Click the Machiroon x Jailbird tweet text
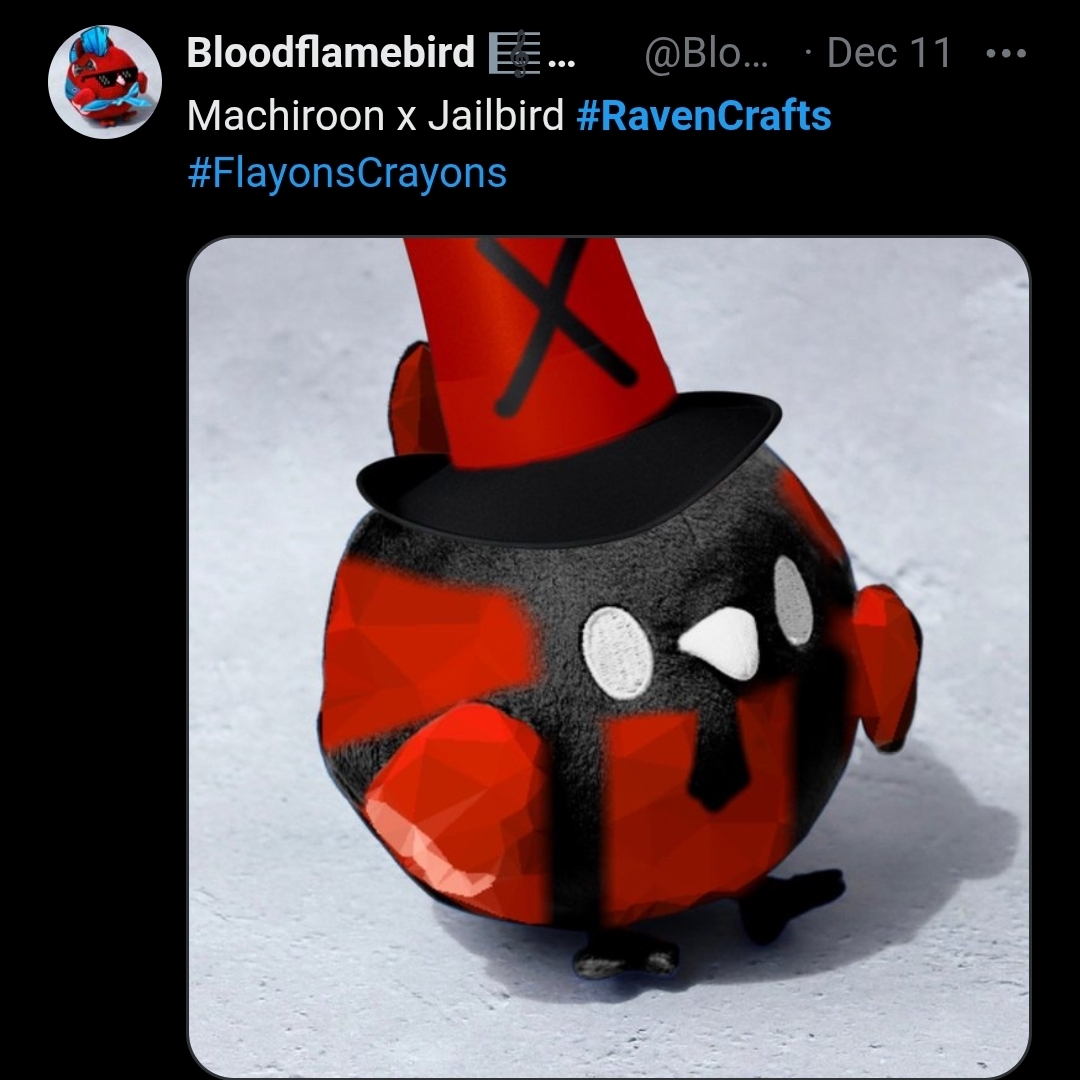 tap(375, 115)
